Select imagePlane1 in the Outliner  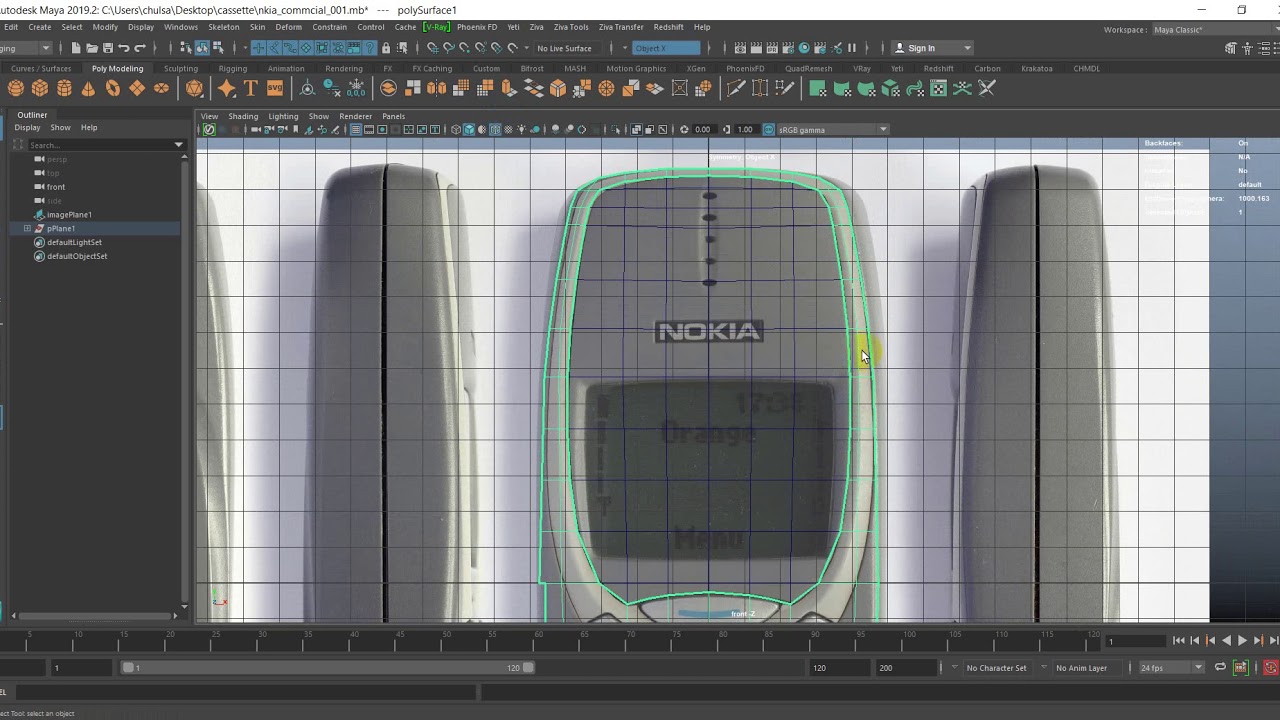(69, 215)
